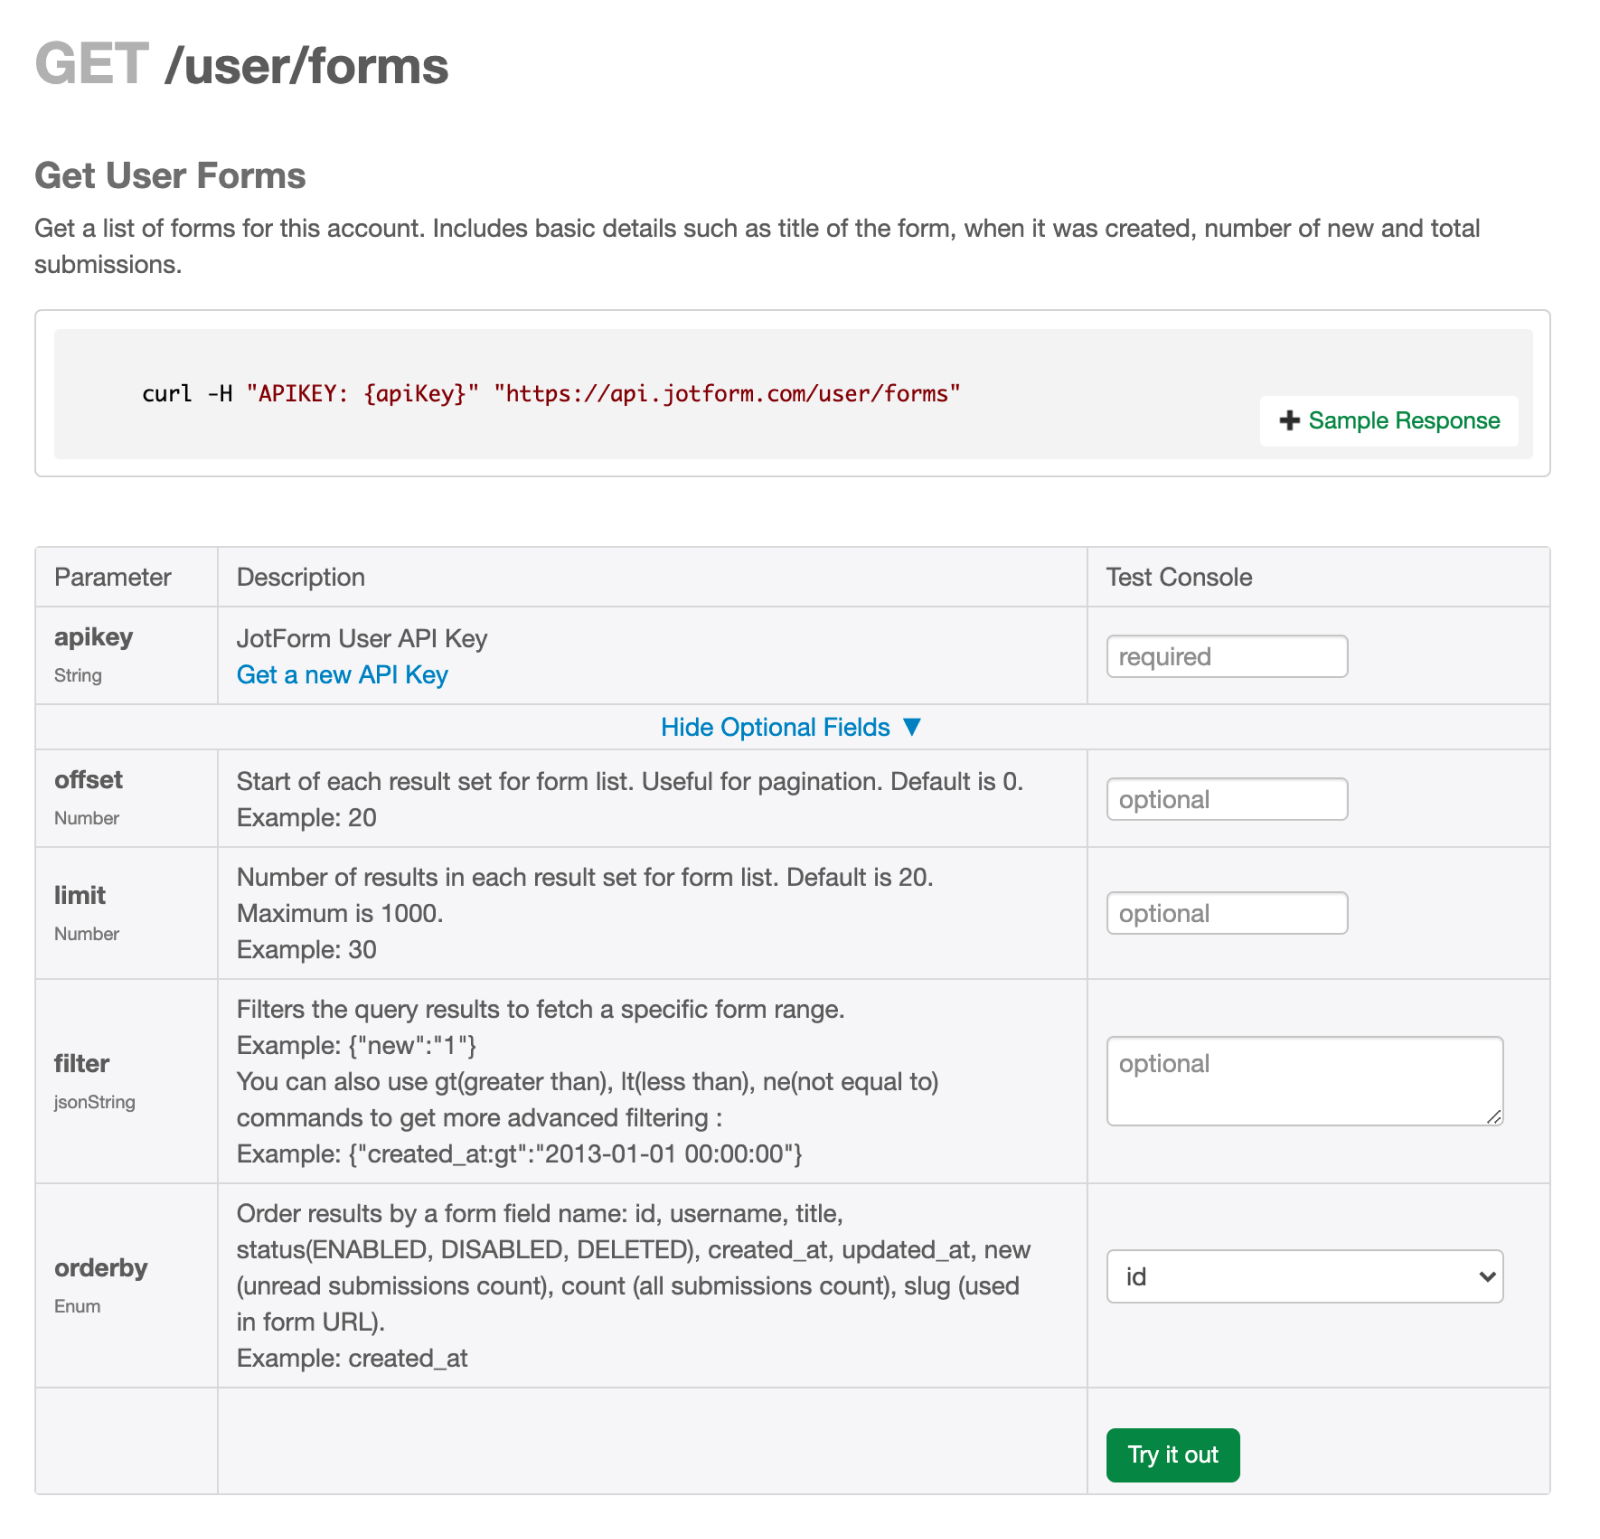Click the Parameter column header
This screenshot has height=1539, width=1600.
pyautogui.click(x=112, y=577)
